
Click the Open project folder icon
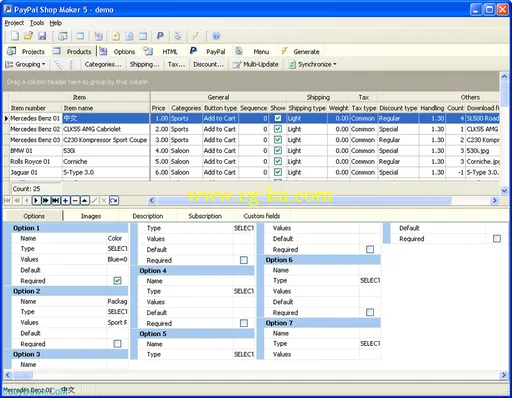coord(28,36)
